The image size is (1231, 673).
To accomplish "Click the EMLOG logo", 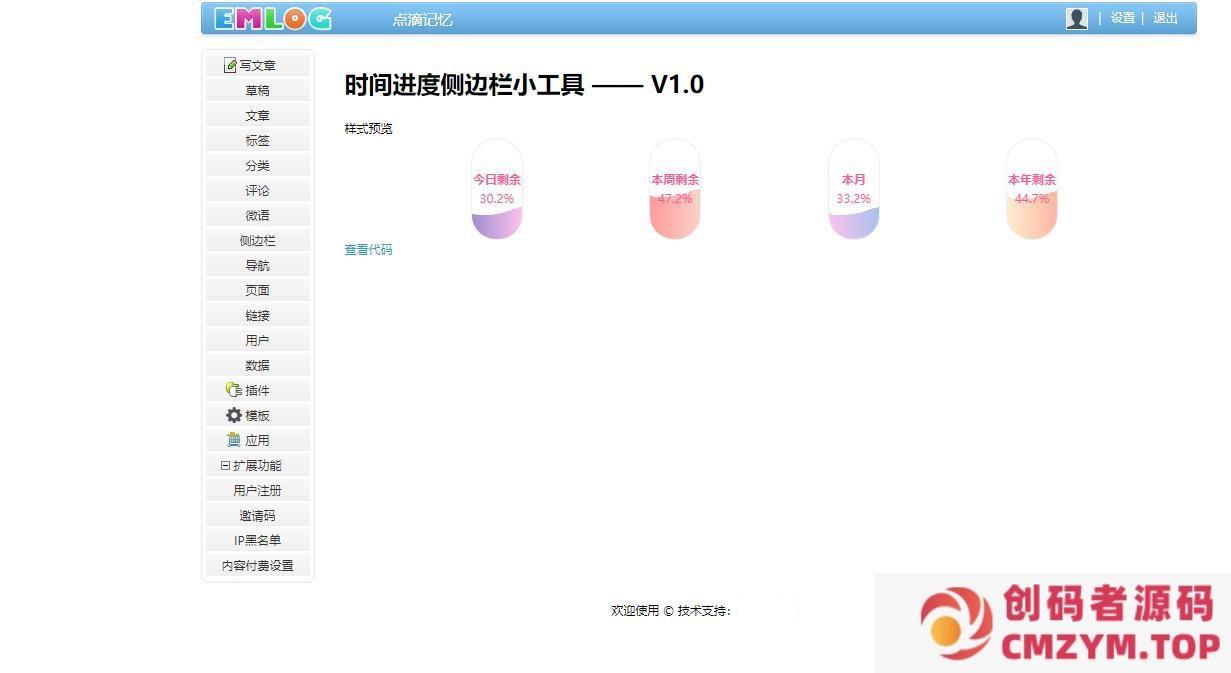I will pos(272,19).
